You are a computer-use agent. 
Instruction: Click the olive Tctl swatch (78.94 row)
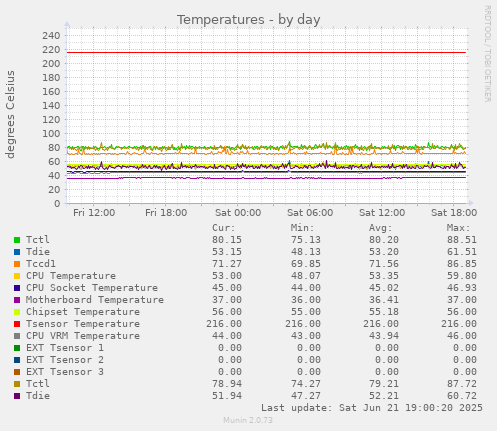[17, 384]
